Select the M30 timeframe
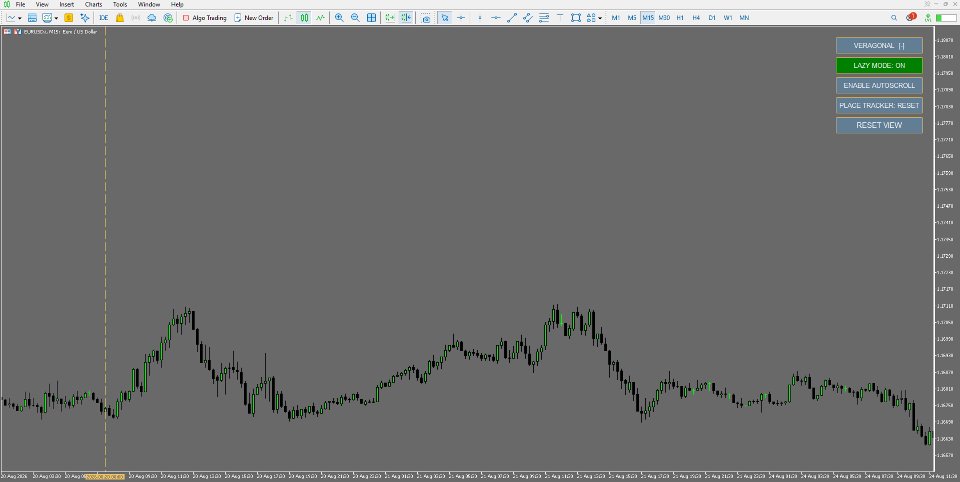Screen dimensions: 960x482 coord(664,18)
